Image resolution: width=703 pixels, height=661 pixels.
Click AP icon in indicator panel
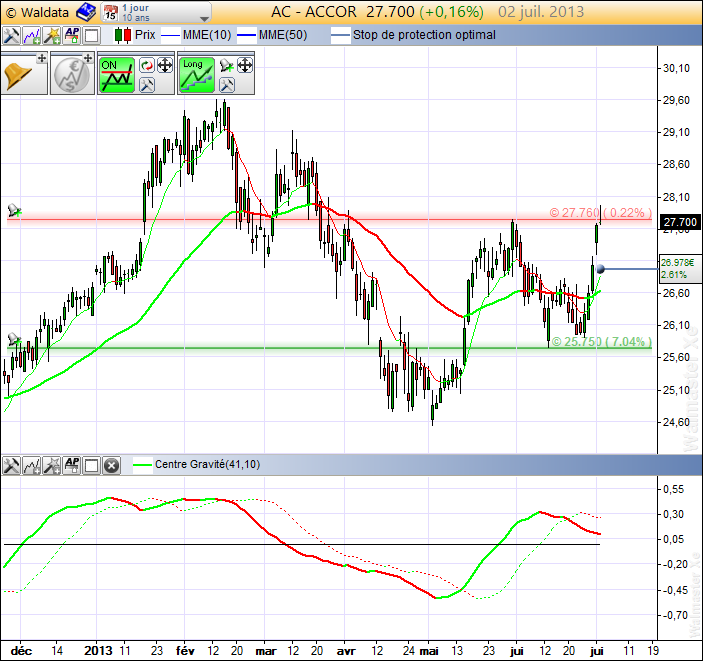[x=72, y=465]
